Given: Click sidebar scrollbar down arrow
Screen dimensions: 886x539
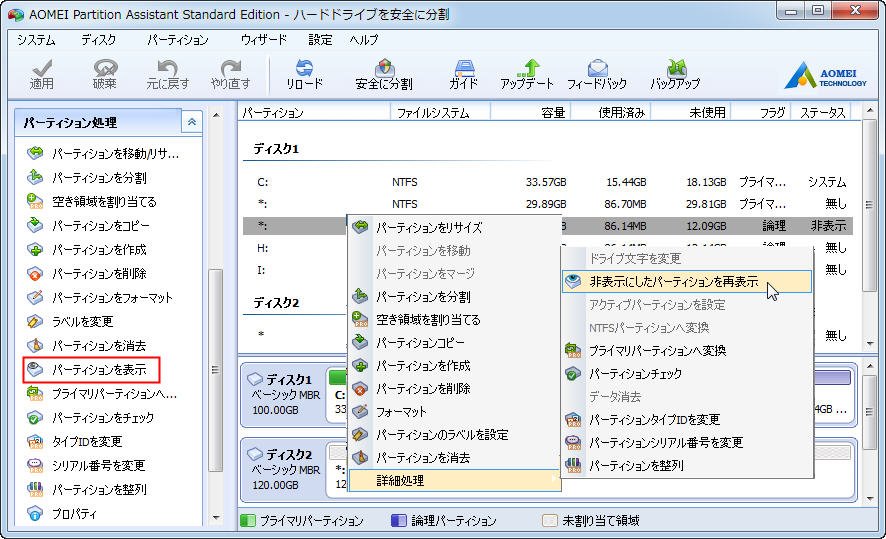Looking at the screenshot, I should (x=216, y=516).
